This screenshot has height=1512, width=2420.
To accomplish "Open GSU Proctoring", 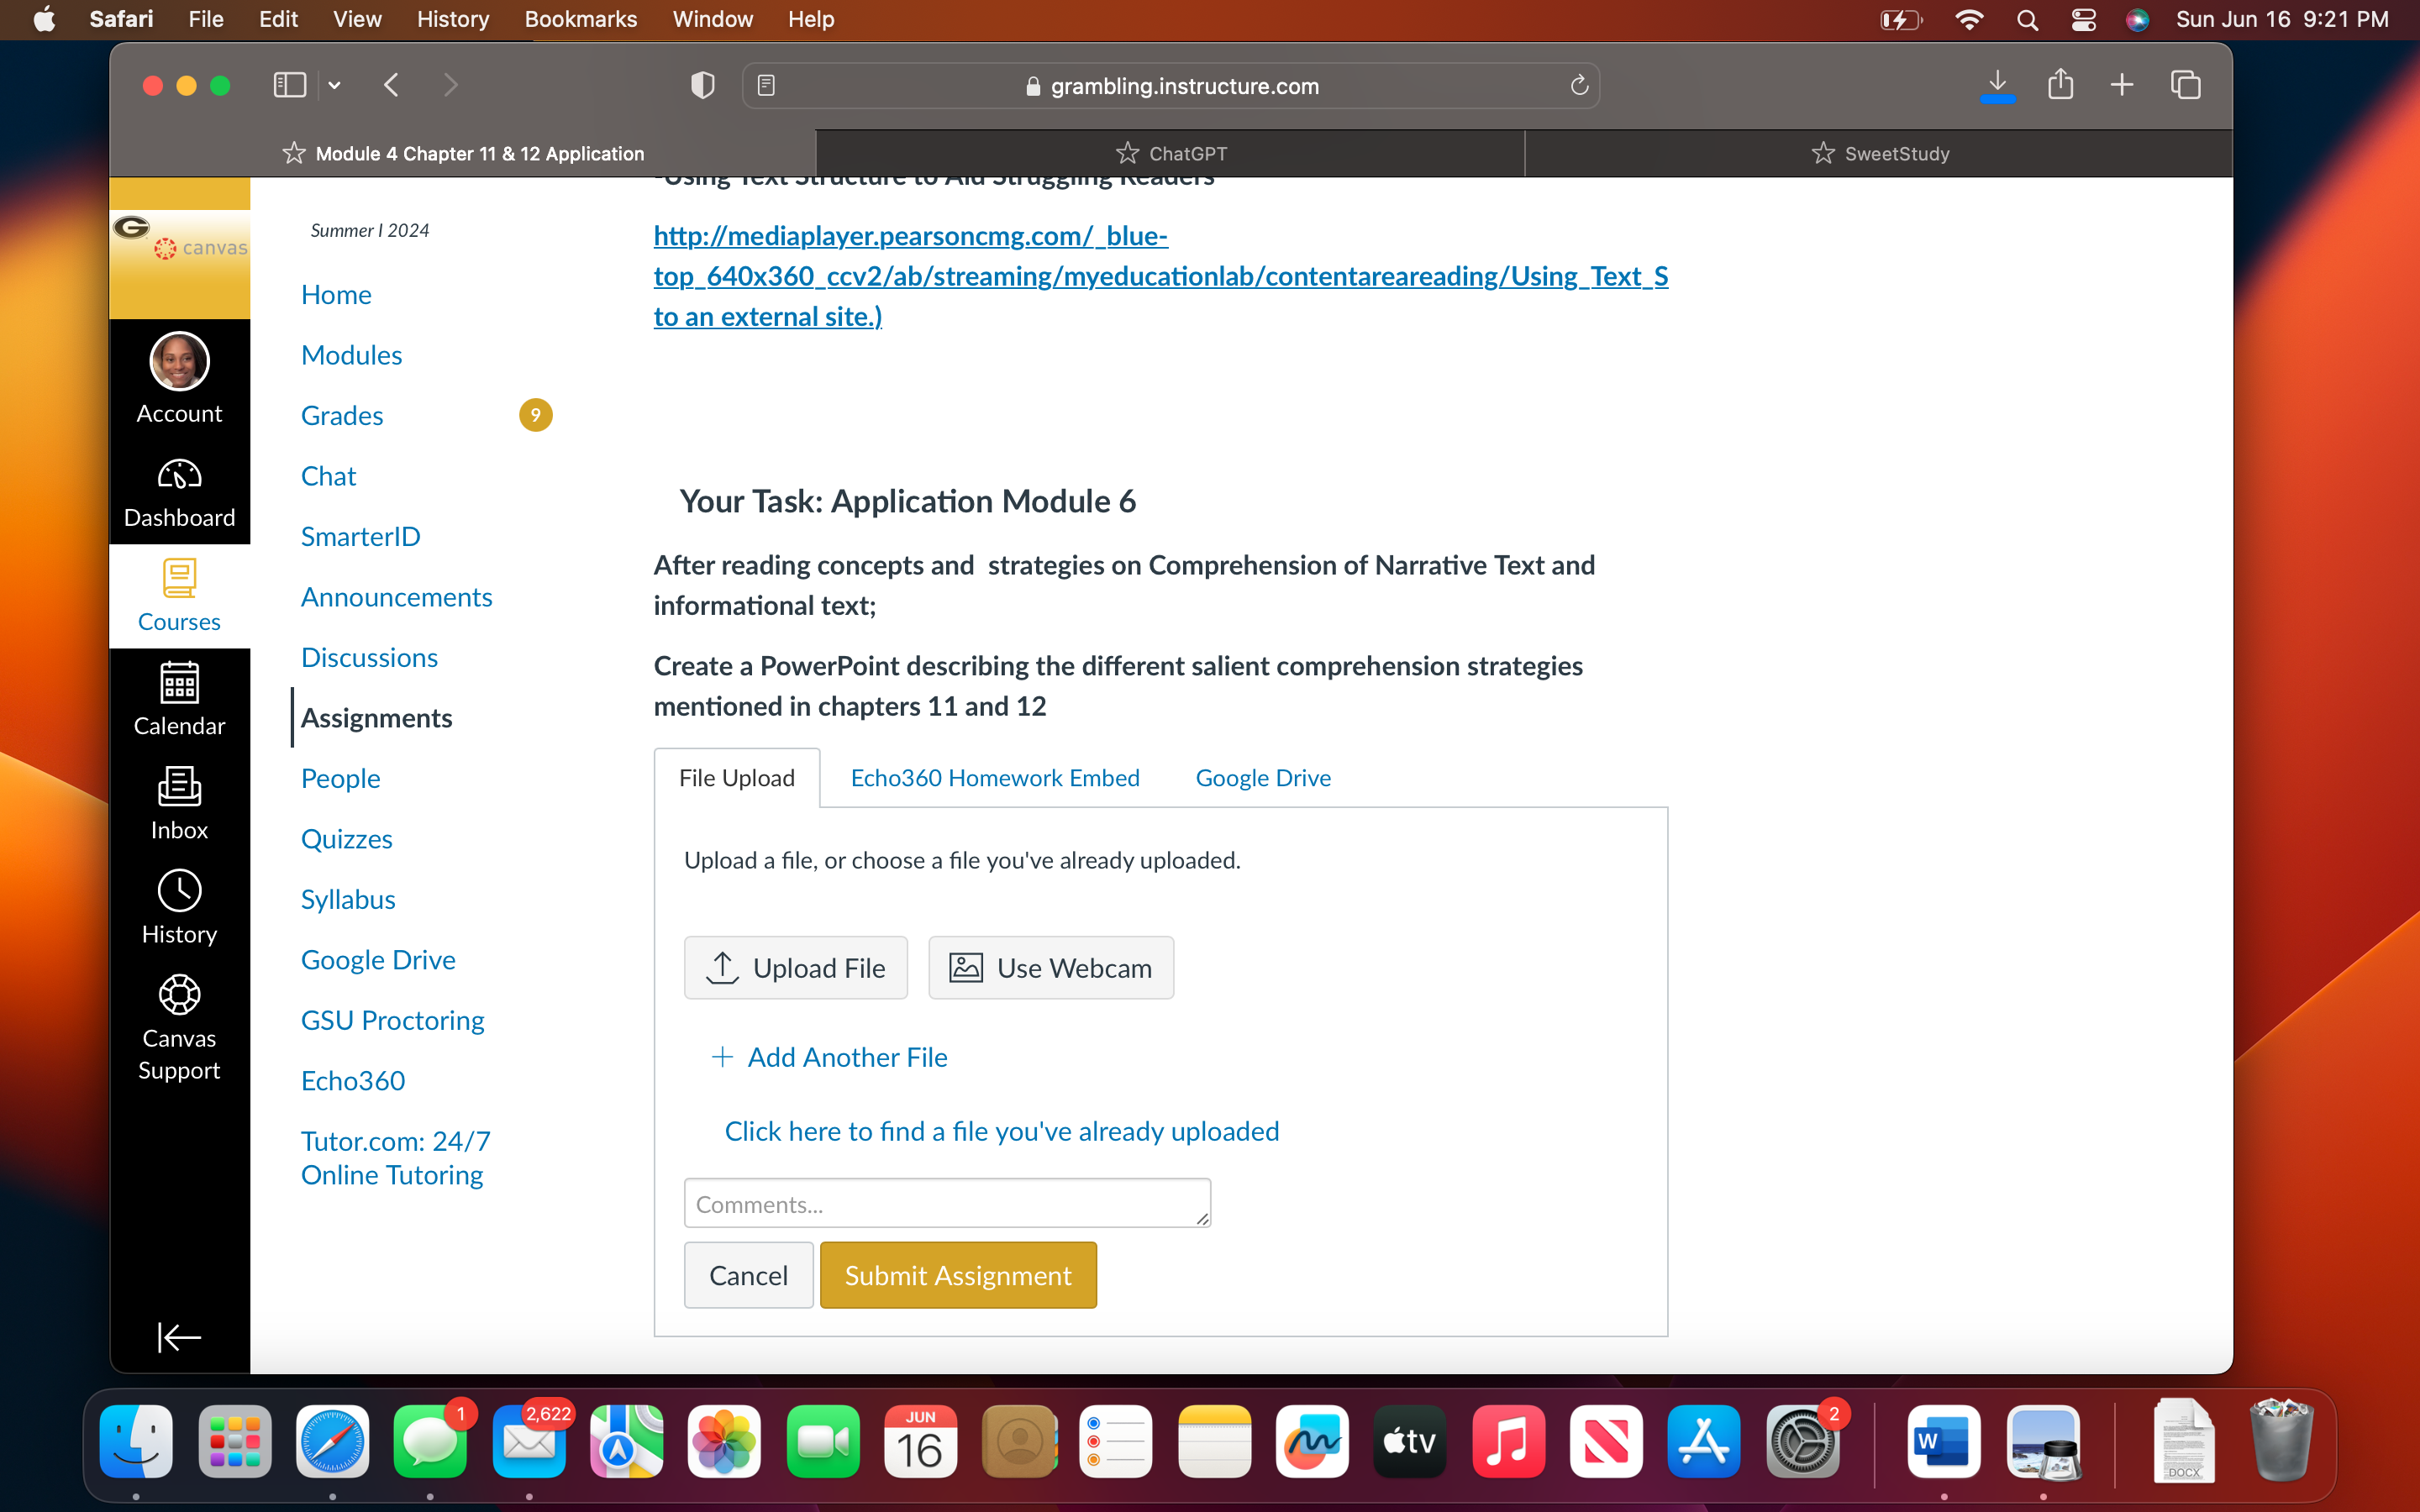I will [393, 1021].
